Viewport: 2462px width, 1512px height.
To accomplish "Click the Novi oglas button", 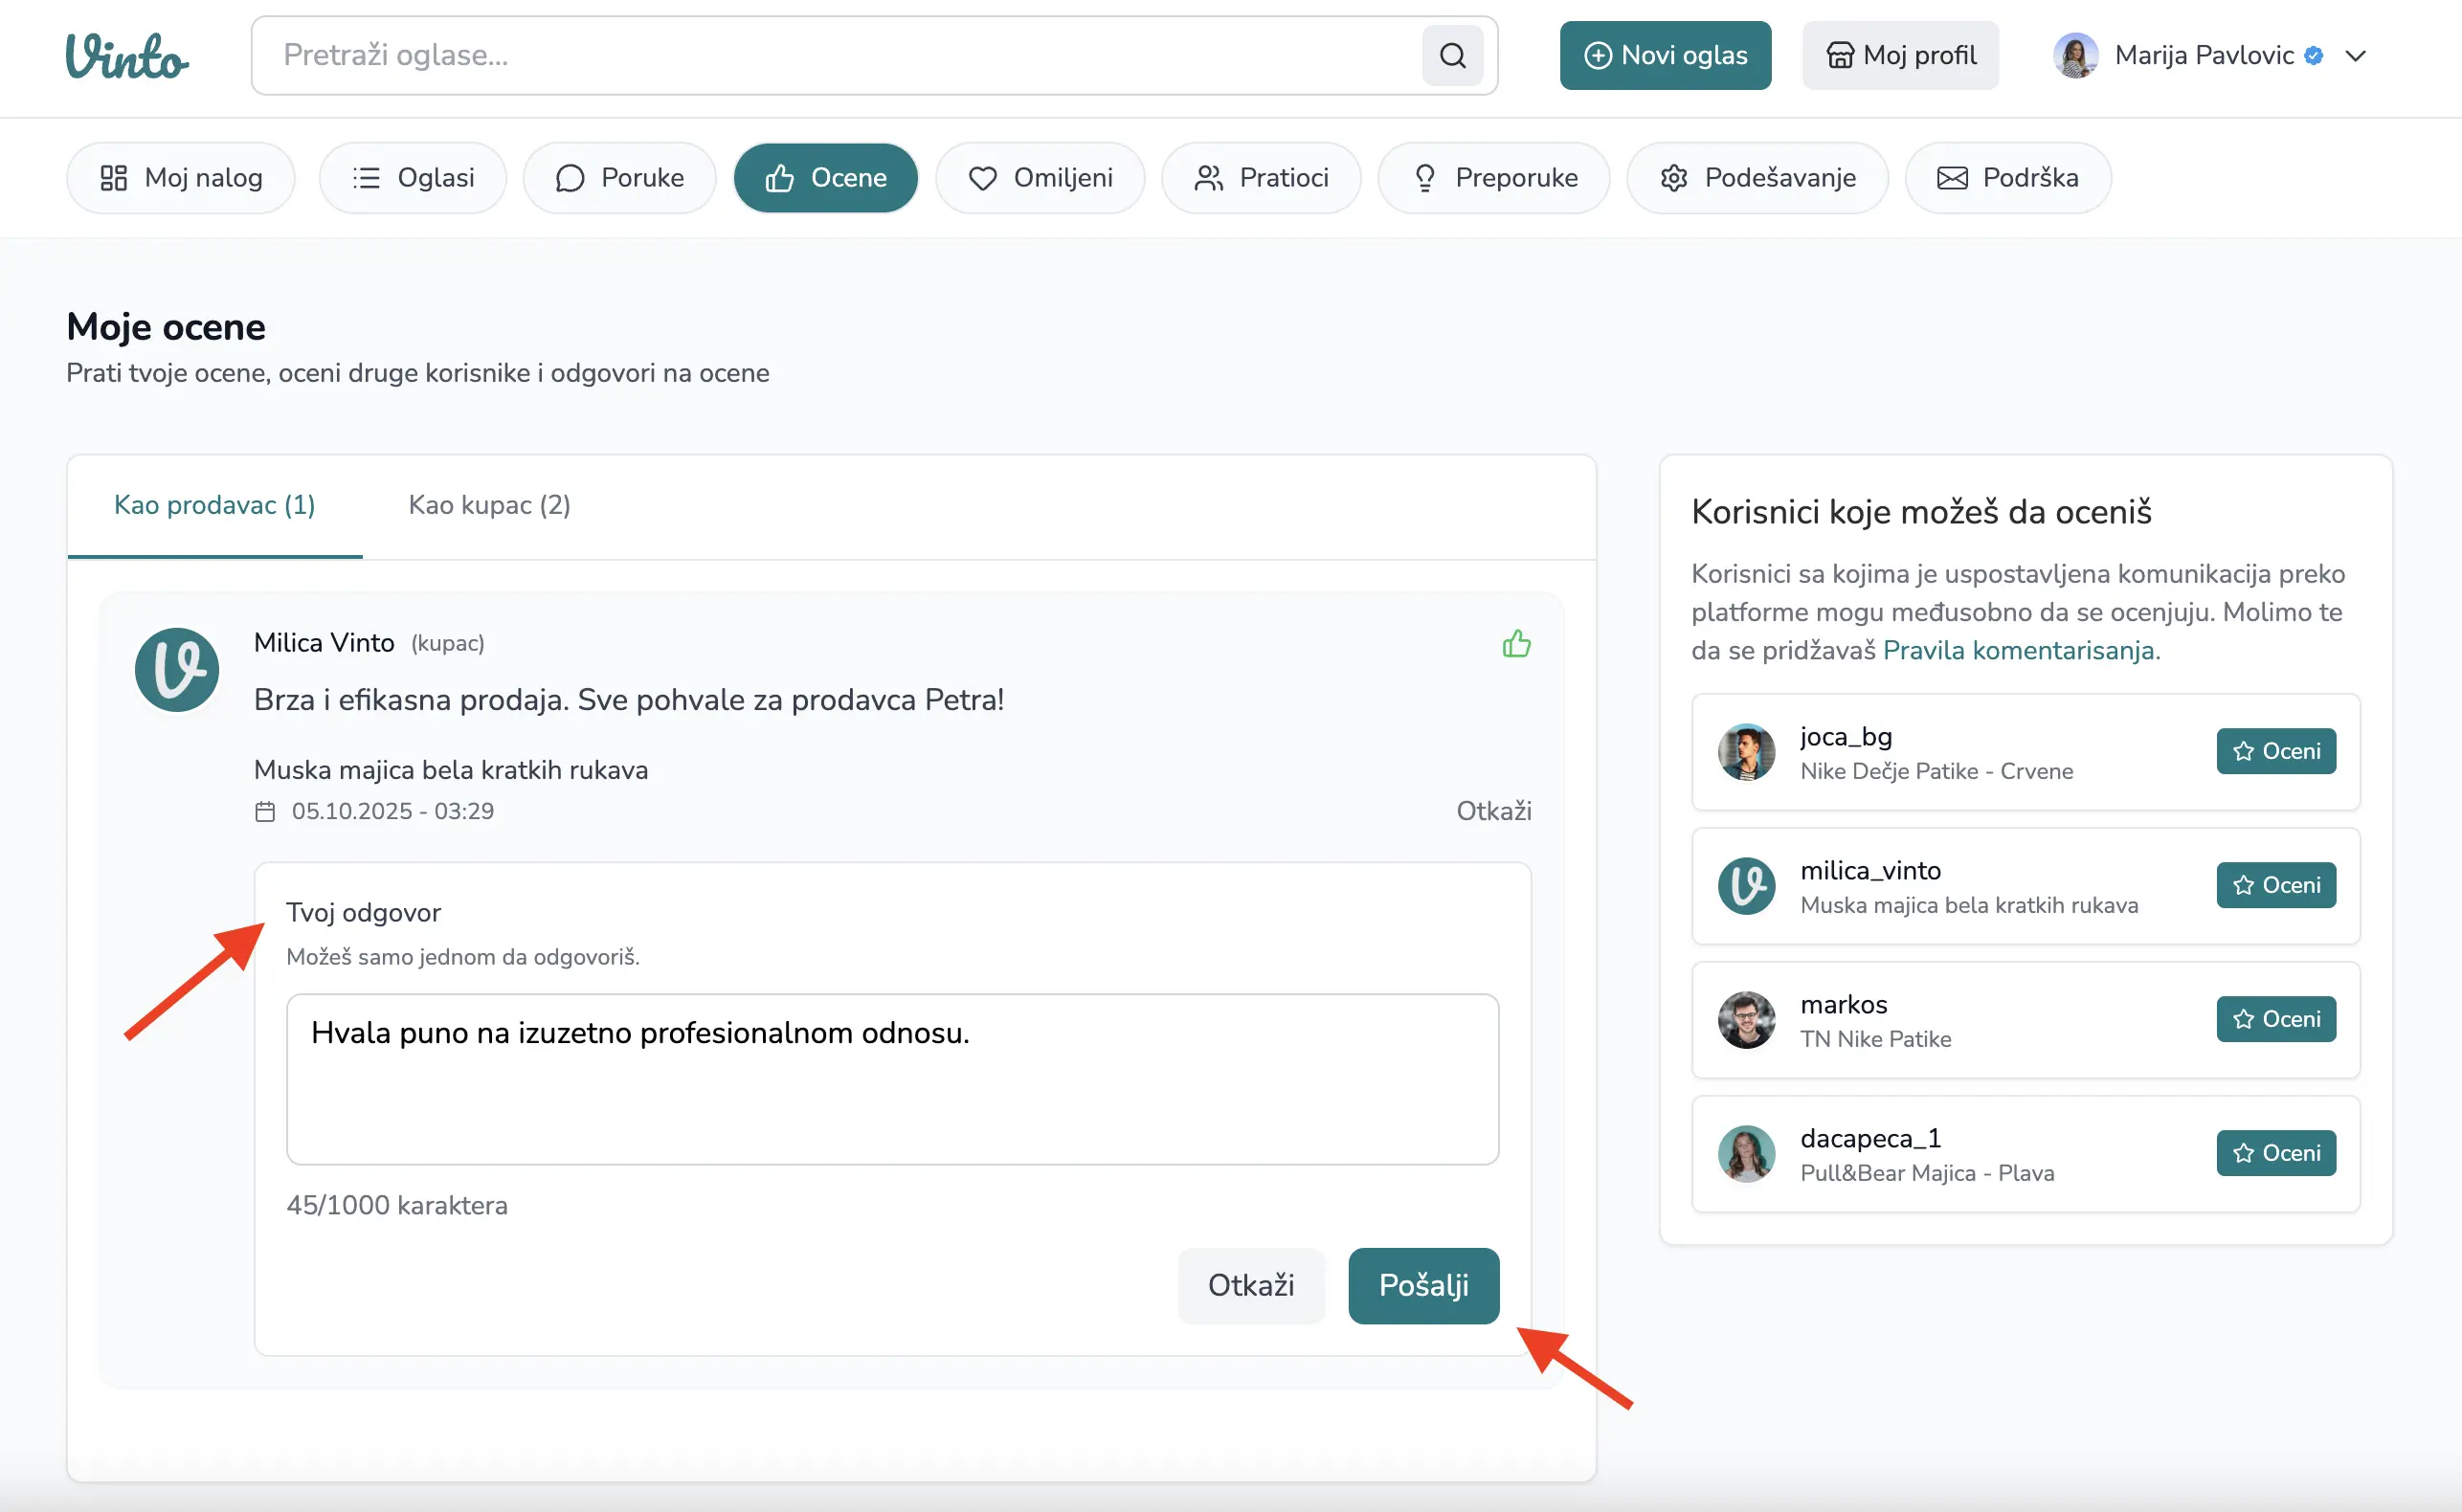I will (1665, 55).
